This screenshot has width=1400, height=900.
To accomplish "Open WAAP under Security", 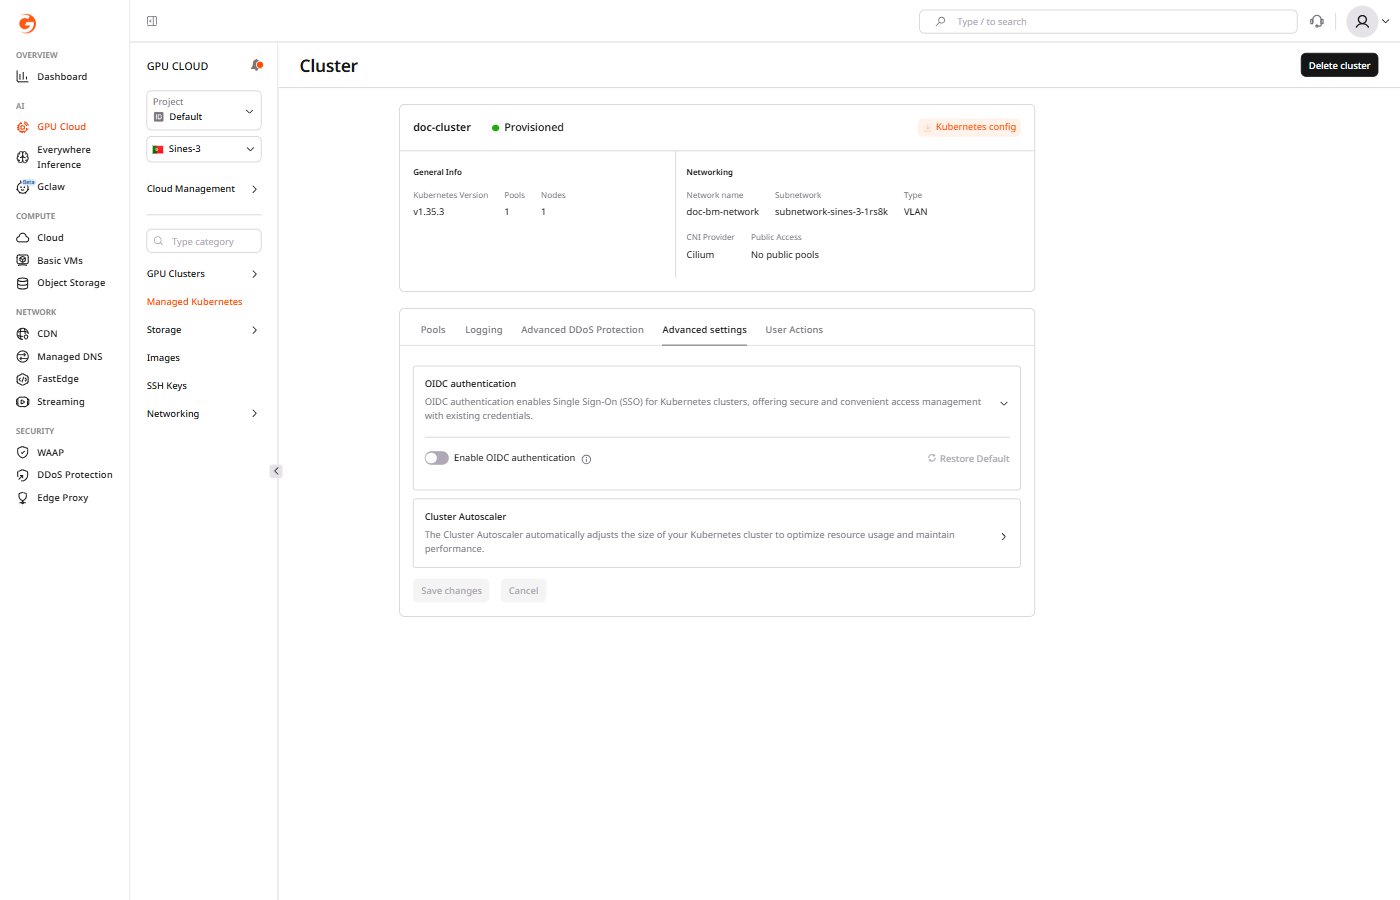I will [x=50, y=453].
